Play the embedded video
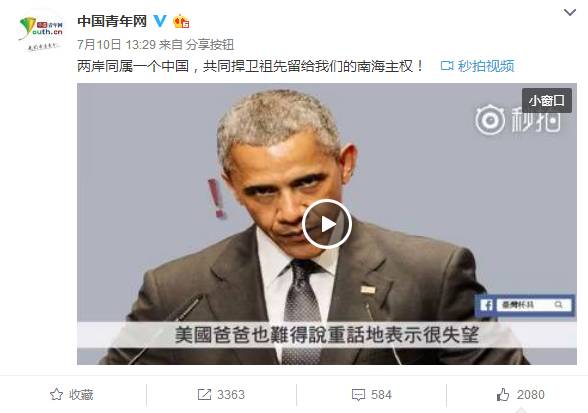This screenshot has width=588, height=413. click(x=327, y=224)
